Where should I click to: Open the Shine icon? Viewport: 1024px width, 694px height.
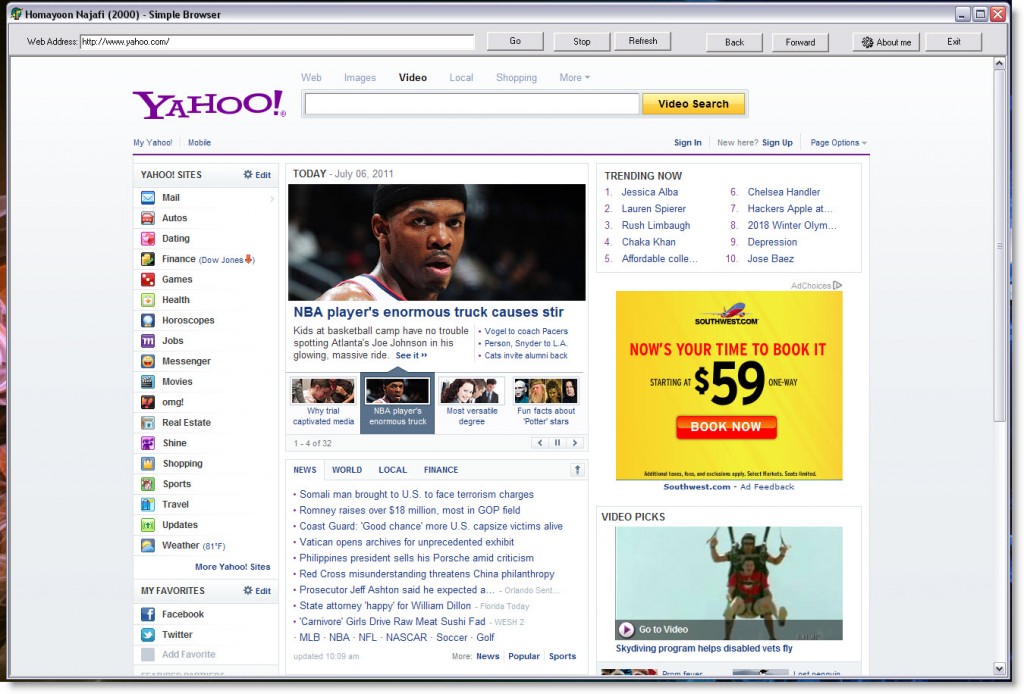pos(148,443)
